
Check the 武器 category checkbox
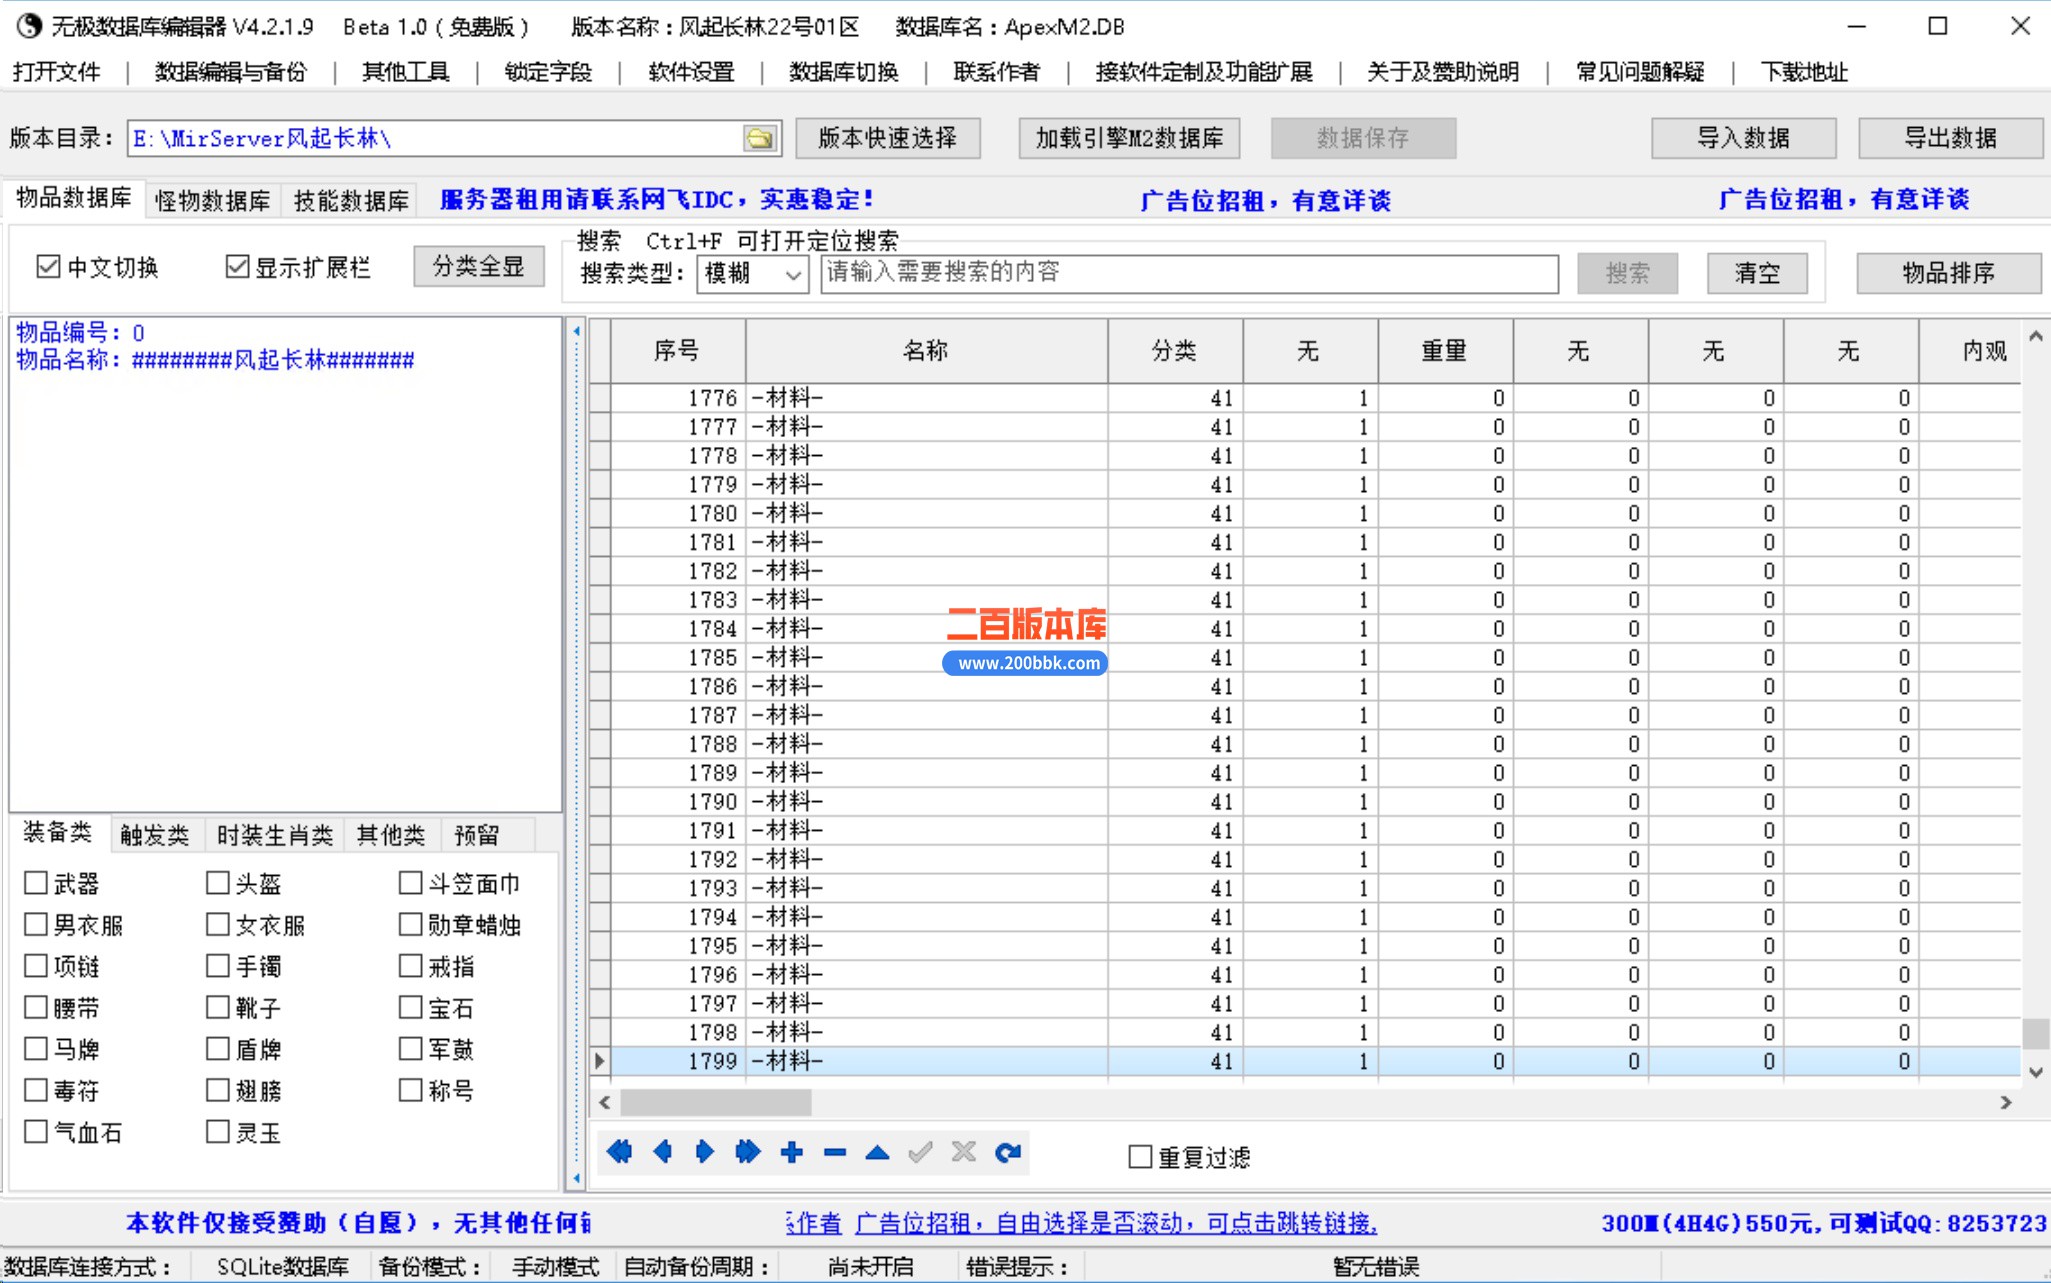(x=36, y=883)
